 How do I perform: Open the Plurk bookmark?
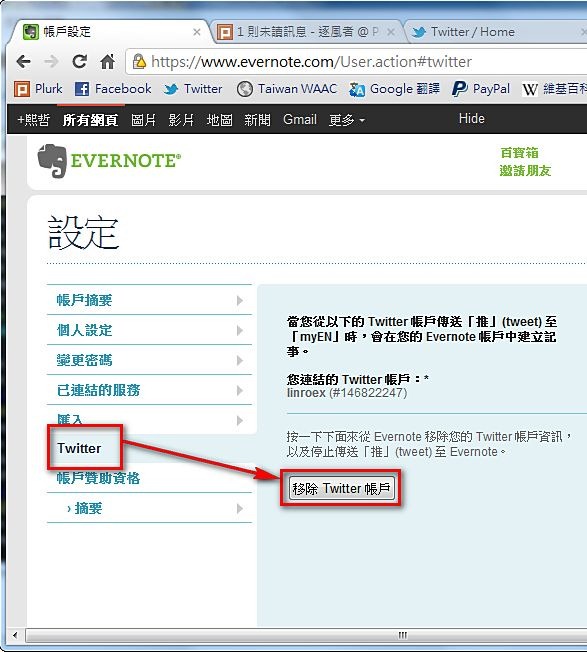click(x=38, y=89)
